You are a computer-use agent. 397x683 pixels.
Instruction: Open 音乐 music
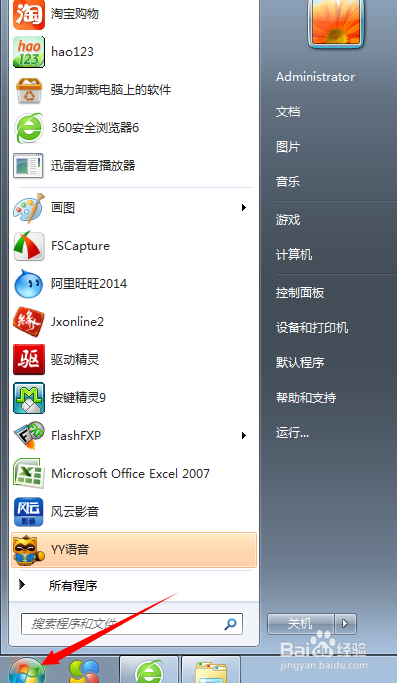click(288, 182)
